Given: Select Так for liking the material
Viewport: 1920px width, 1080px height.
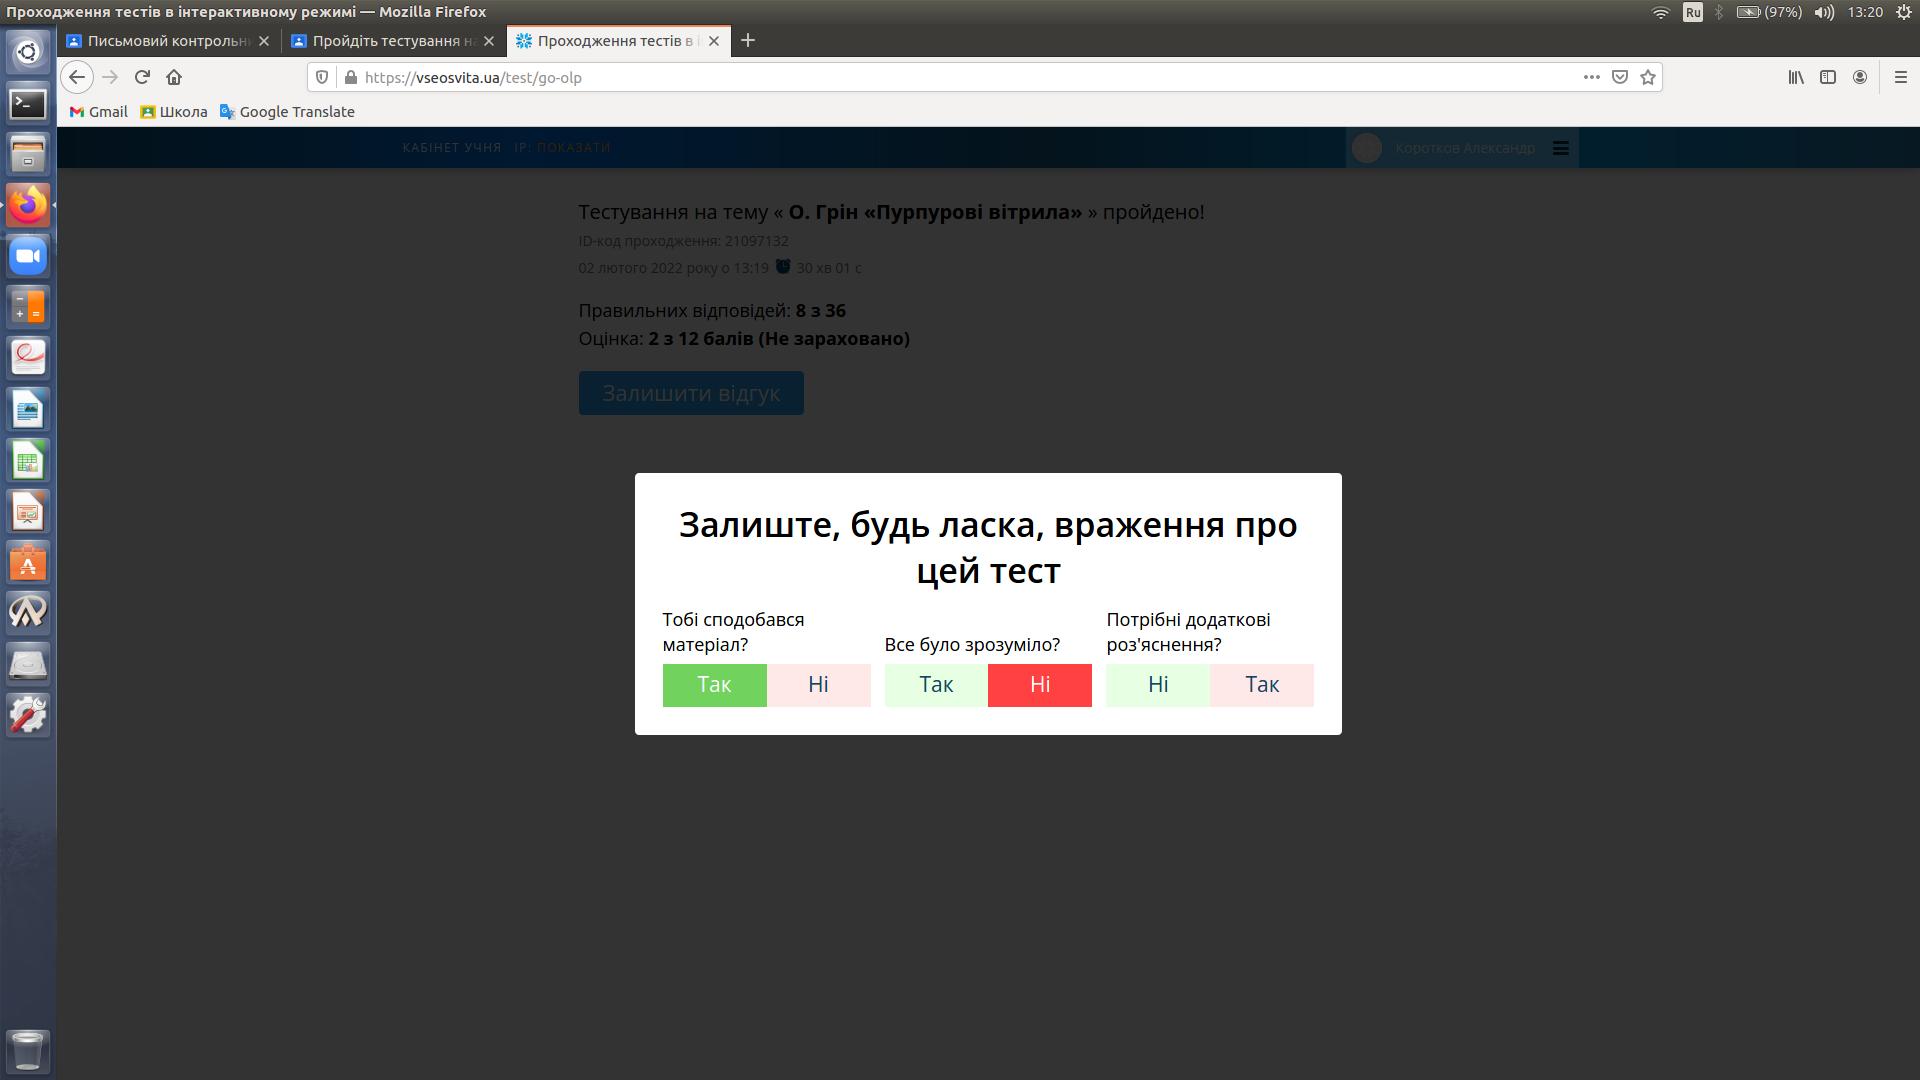Looking at the screenshot, I should (714, 685).
